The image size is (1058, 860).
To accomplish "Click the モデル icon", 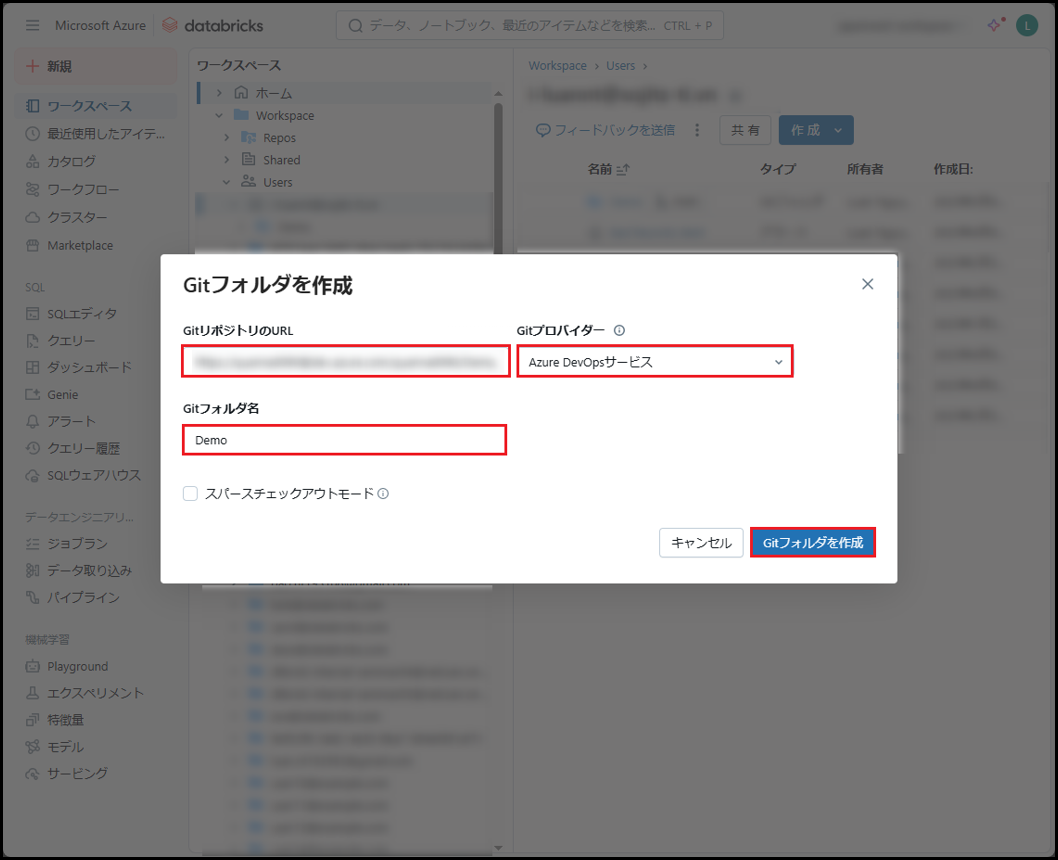I will 32,747.
